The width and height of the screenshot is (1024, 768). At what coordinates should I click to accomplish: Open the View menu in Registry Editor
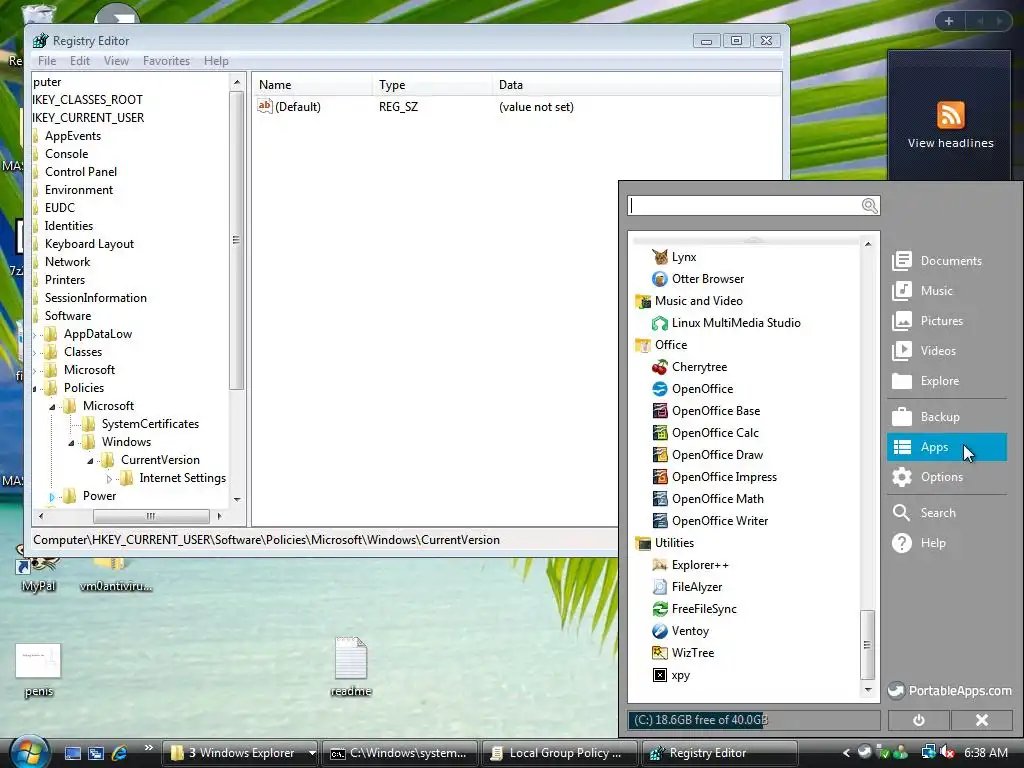[x=116, y=61]
